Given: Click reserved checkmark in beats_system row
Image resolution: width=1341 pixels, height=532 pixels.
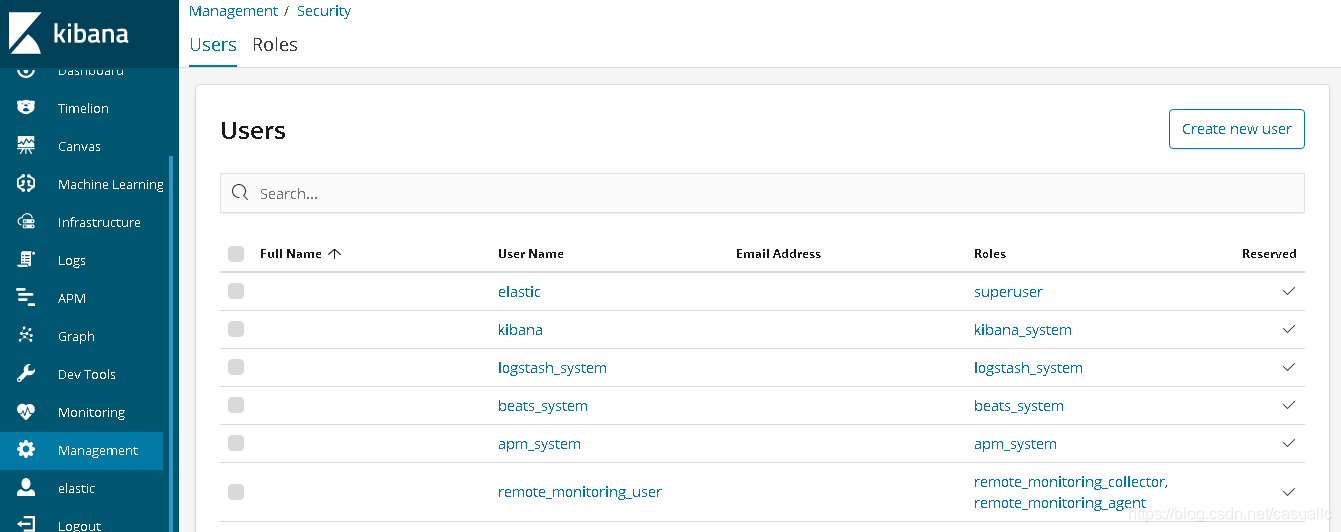Looking at the screenshot, I should point(1288,405).
